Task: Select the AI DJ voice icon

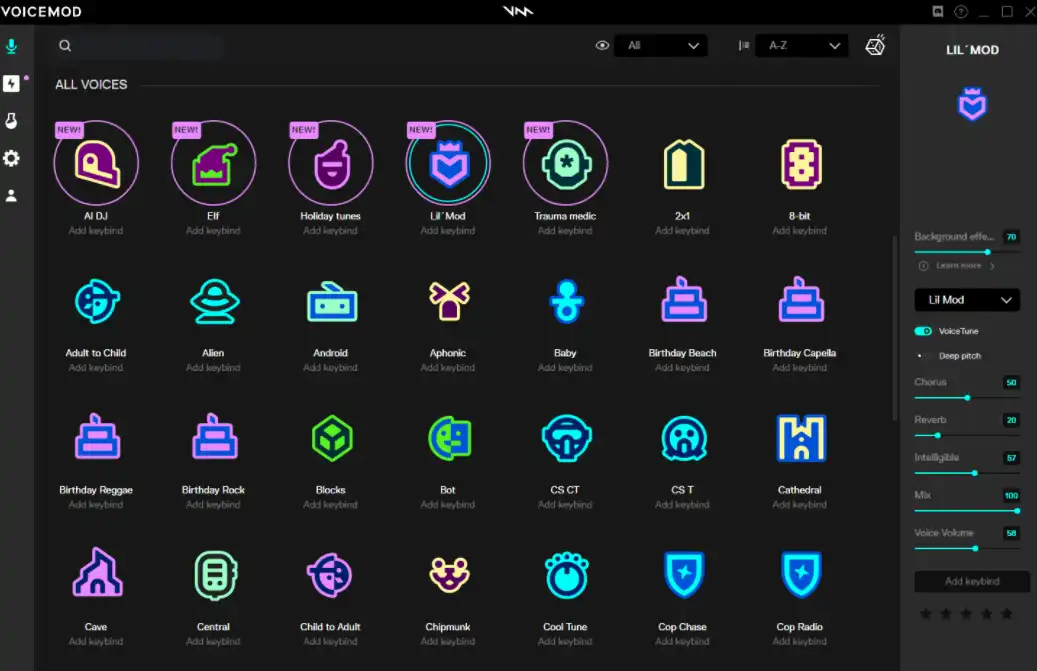Action: point(96,163)
